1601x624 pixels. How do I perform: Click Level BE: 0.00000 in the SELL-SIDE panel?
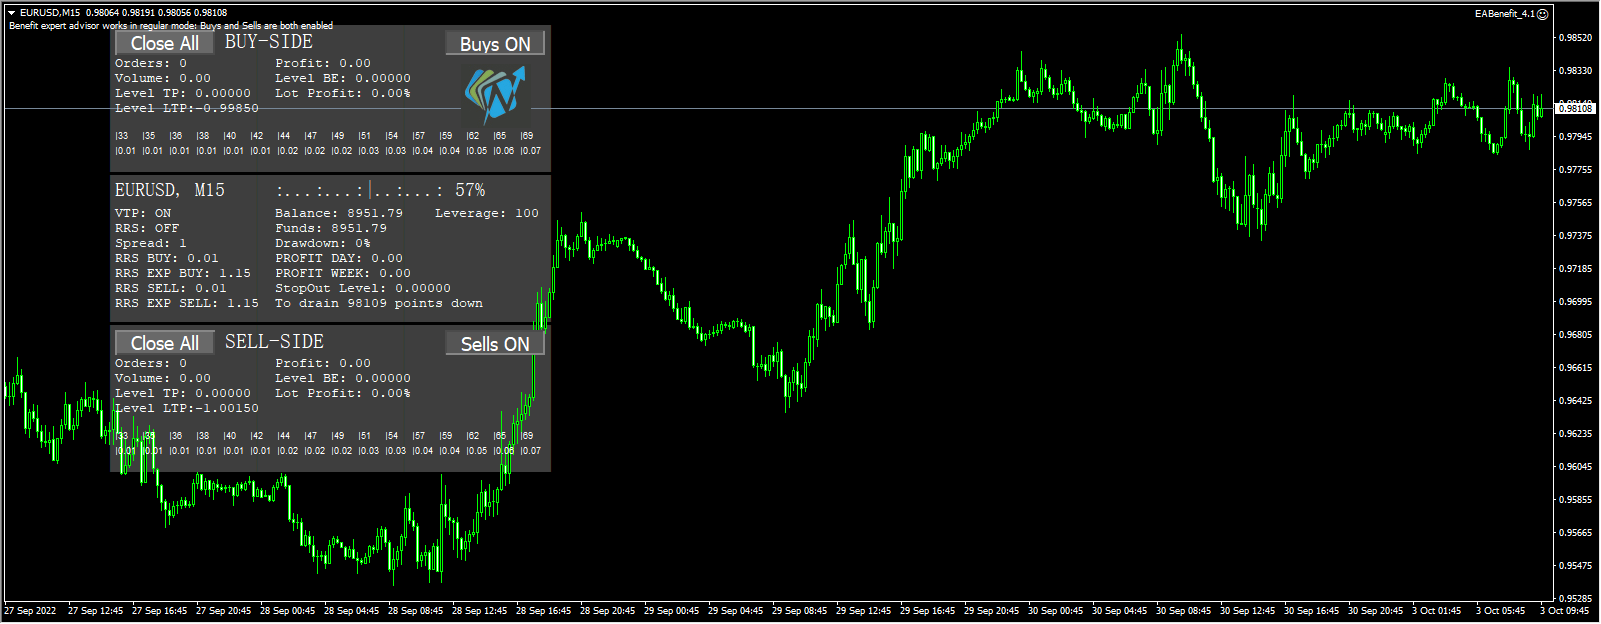click(343, 378)
